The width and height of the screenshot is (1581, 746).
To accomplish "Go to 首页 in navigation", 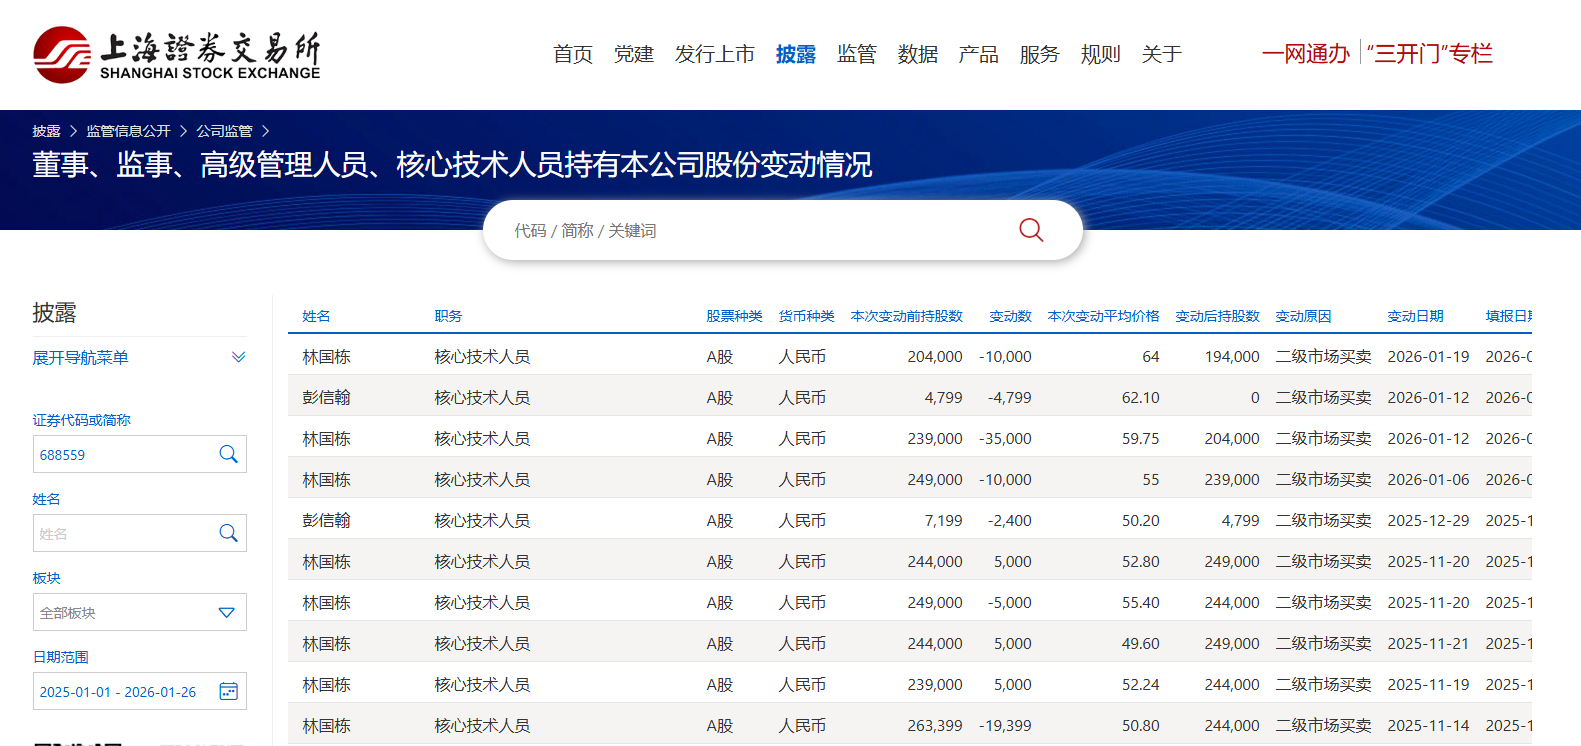I will 572,54.
